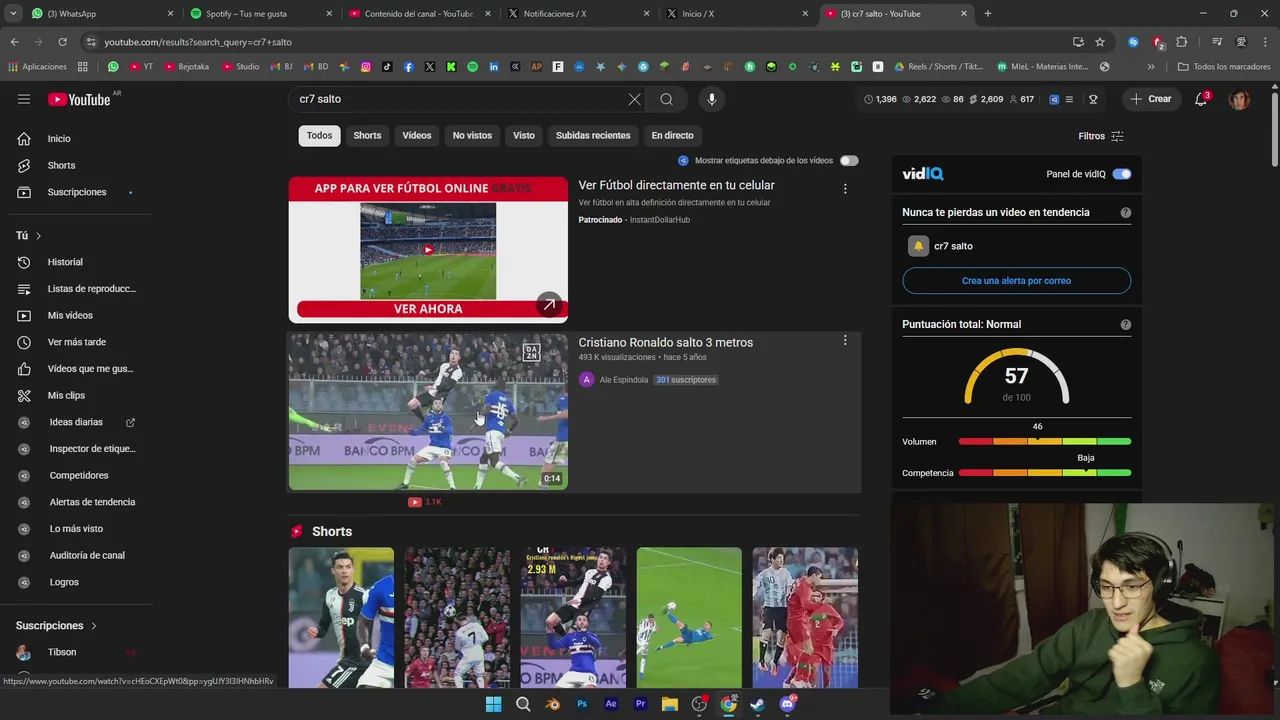
Task: Open vidIQ Ideas diarias
Action: (76, 422)
